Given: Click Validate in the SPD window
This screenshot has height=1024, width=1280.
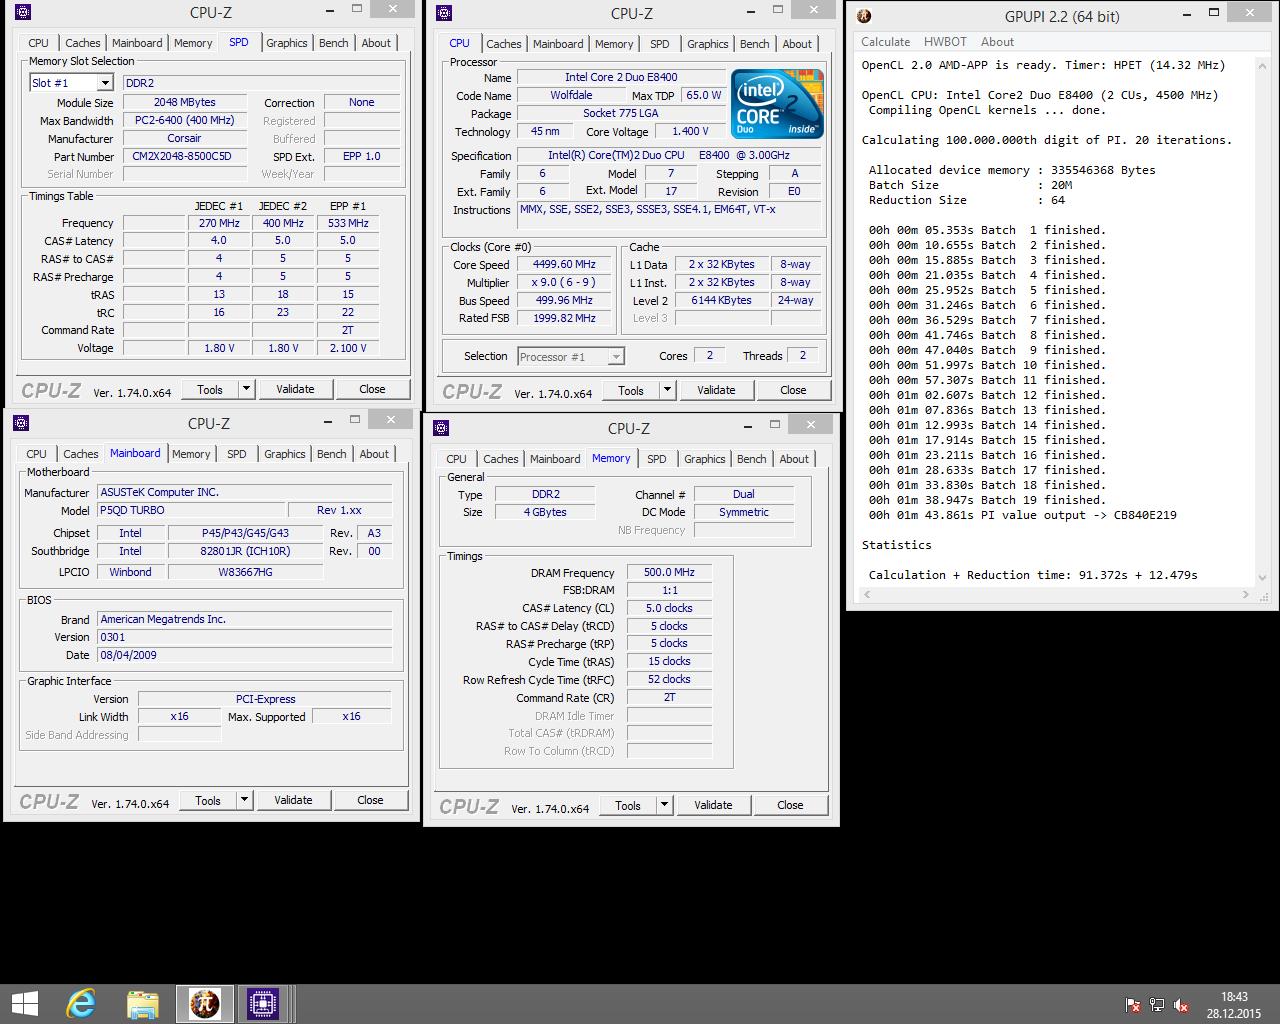Looking at the screenshot, I should coord(295,389).
